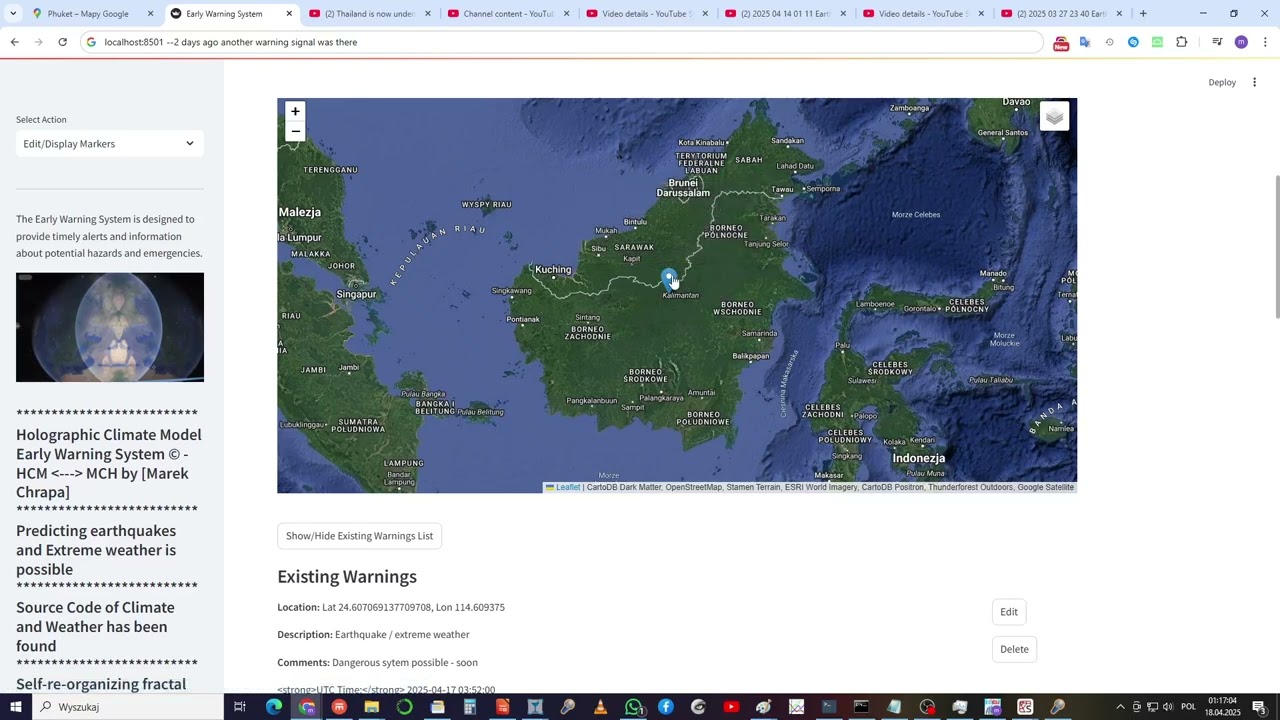This screenshot has height=720, width=1280.
Task: Show hidden system tray icons
Action: point(1120,707)
